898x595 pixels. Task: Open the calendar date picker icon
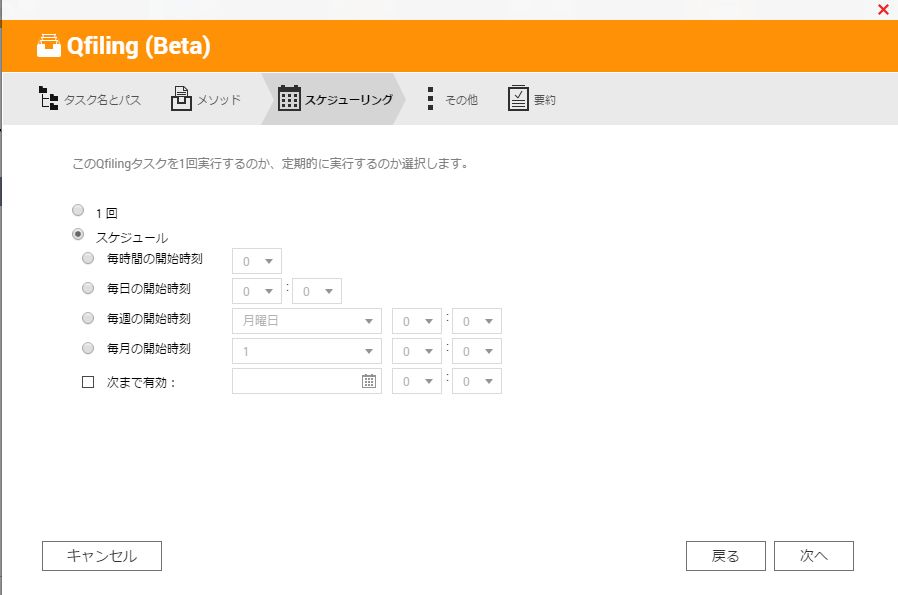tap(369, 381)
